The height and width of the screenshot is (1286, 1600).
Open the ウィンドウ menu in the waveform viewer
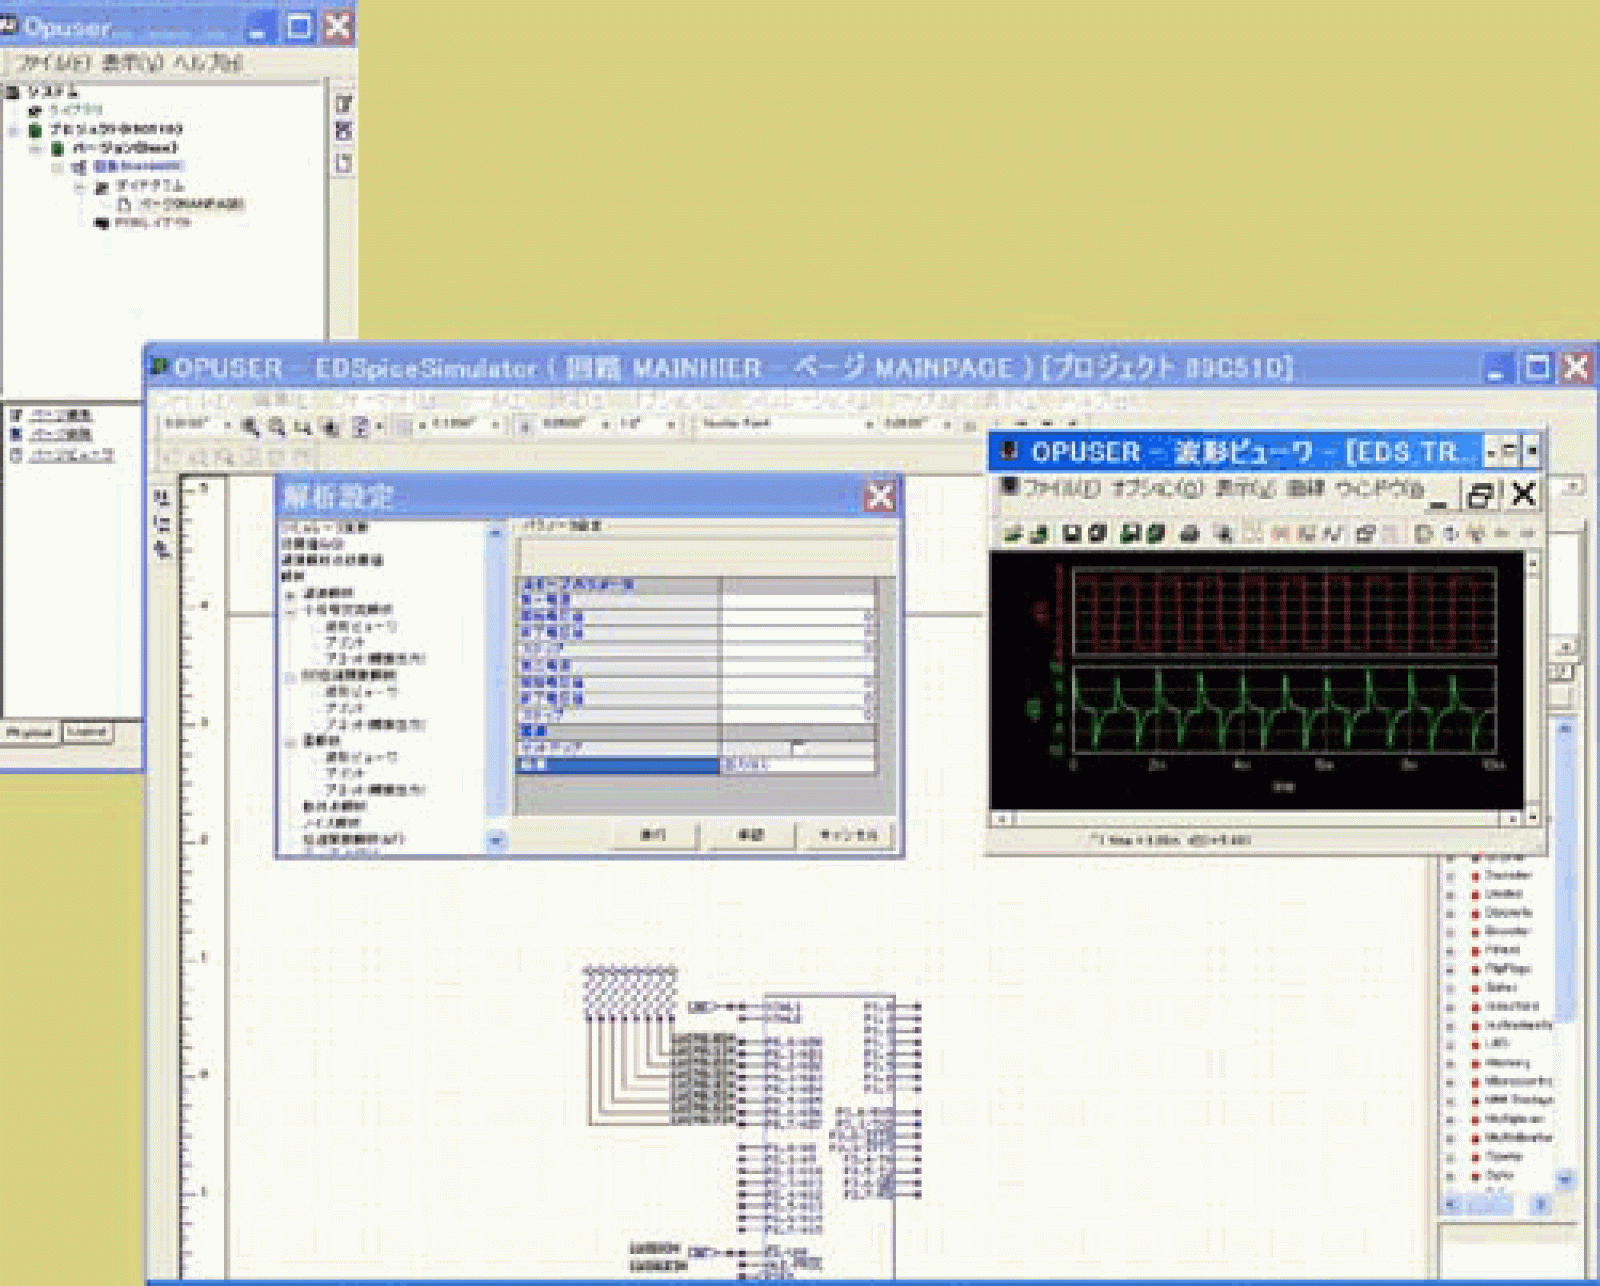point(1379,488)
